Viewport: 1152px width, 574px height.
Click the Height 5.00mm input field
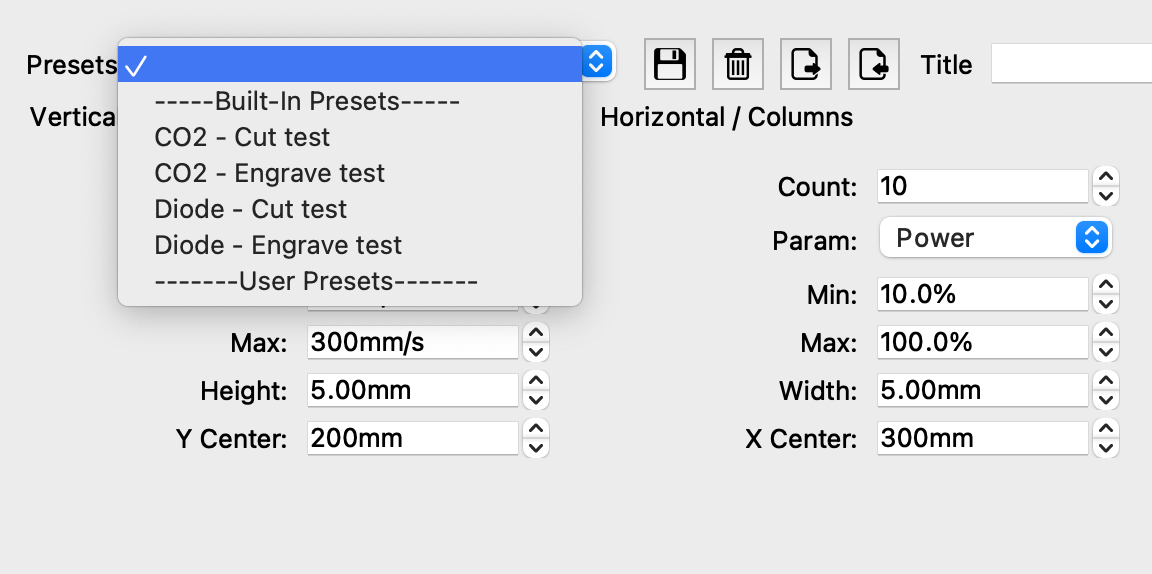coord(412,390)
